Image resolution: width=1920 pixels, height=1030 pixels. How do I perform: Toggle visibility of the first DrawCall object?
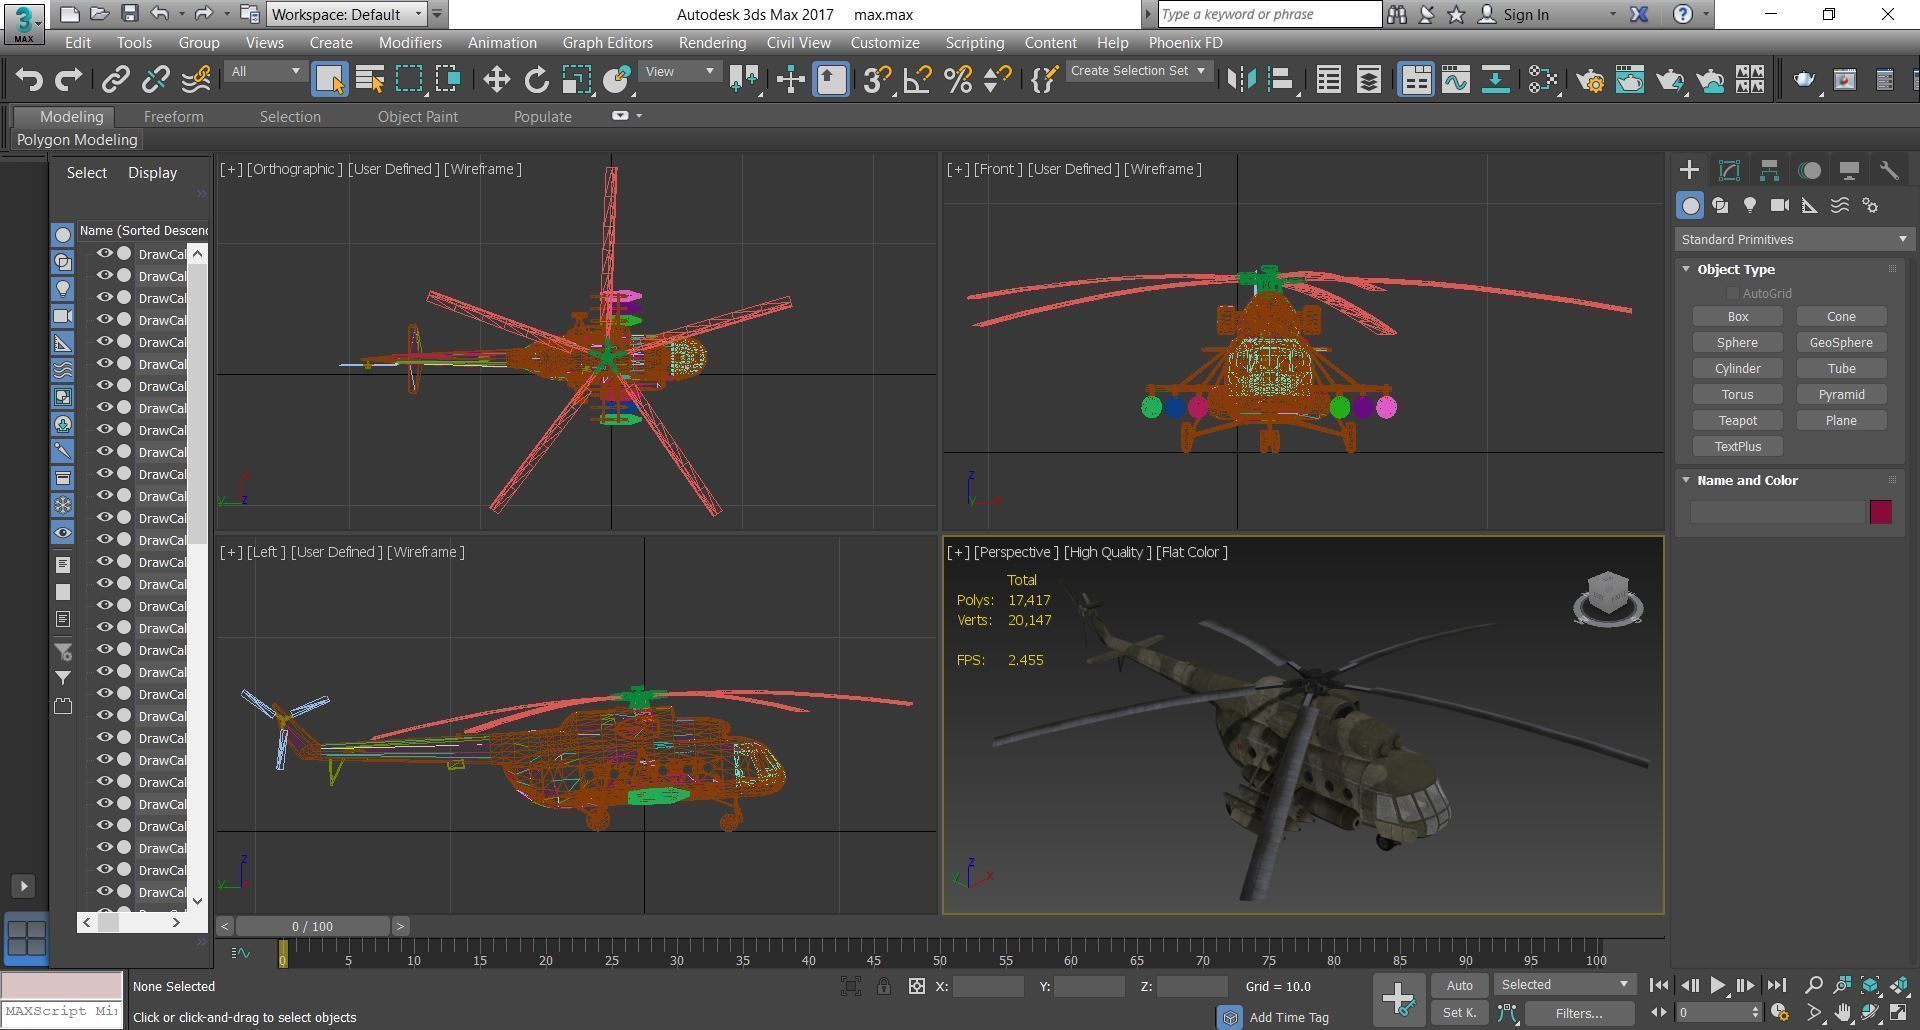105,253
